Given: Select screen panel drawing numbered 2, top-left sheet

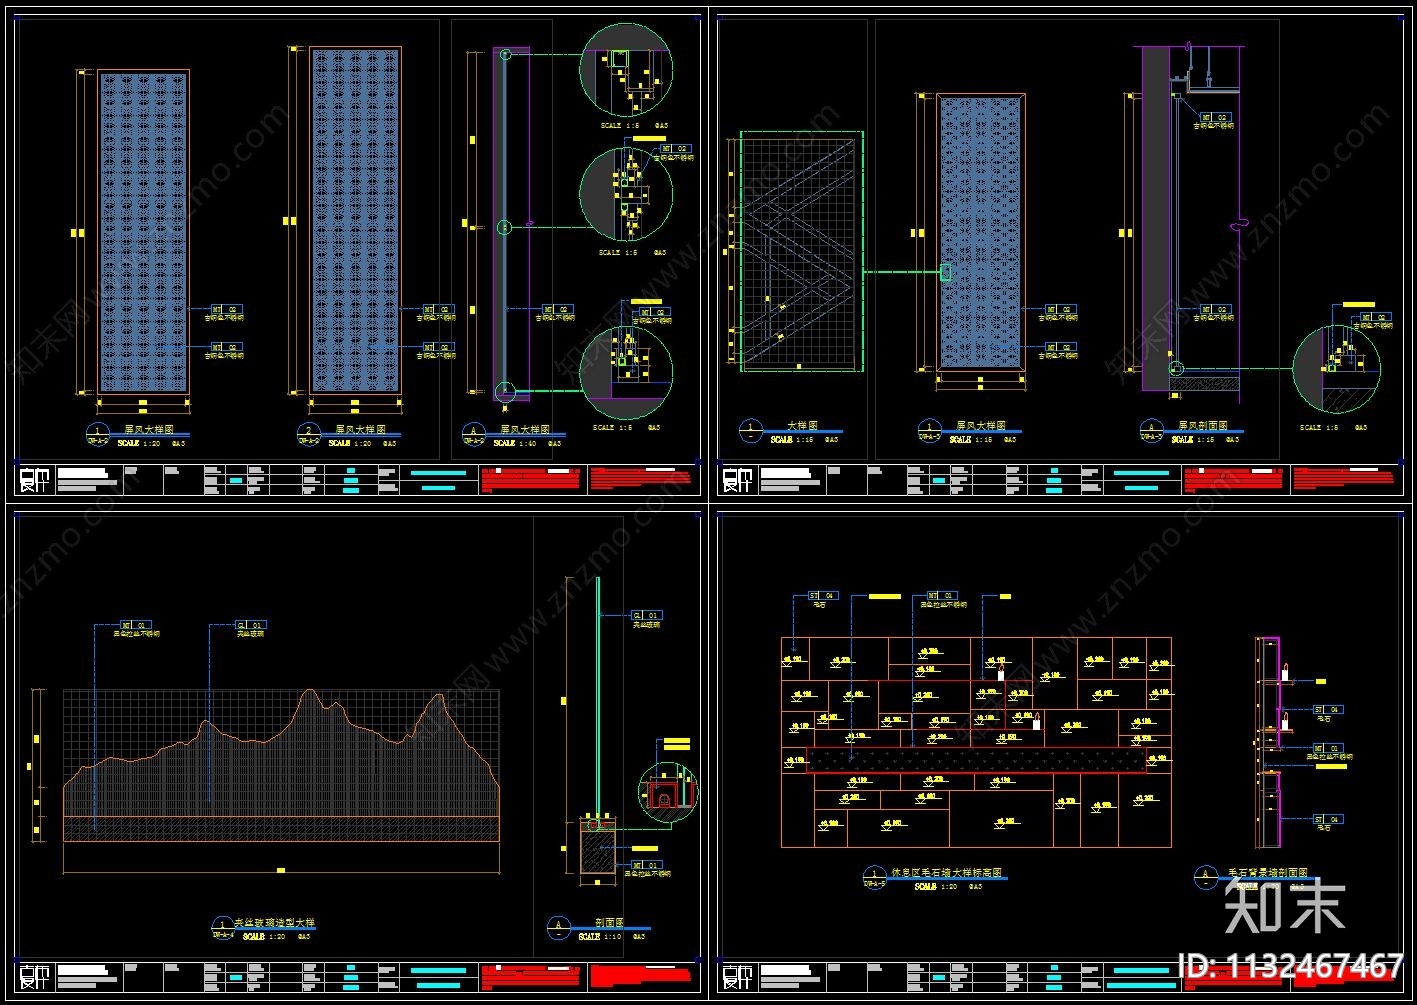Looking at the screenshot, I should point(355,220).
